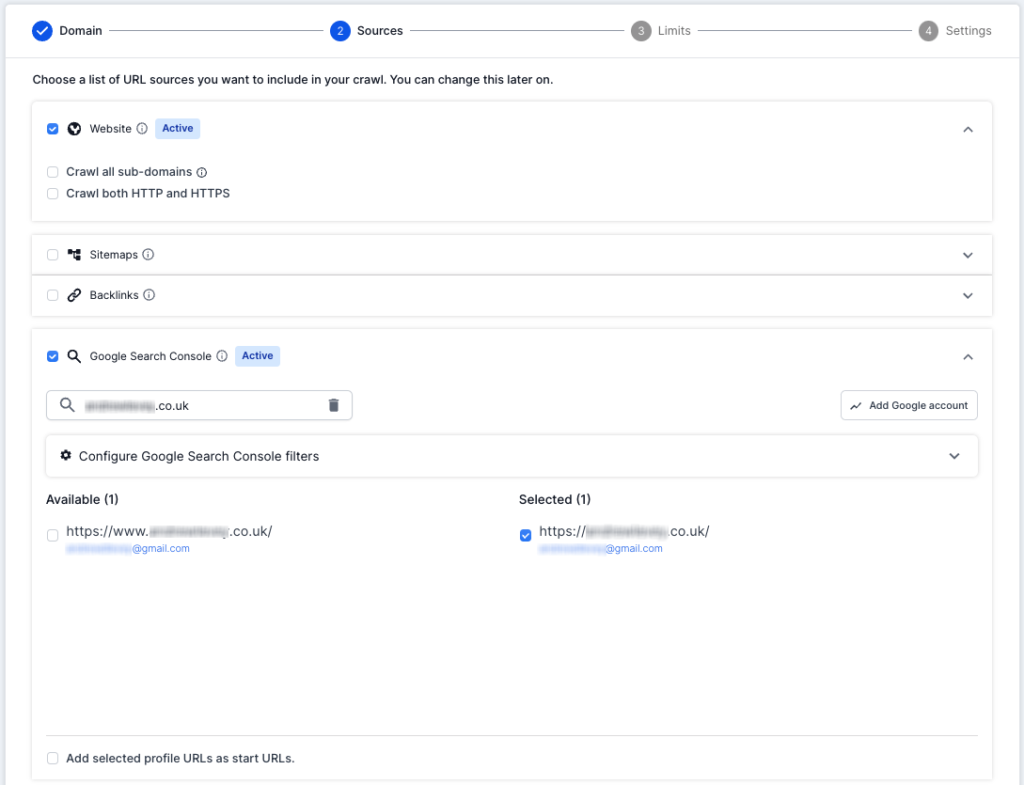This screenshot has width=1024, height=785.
Task: Check Crawl both HTTP and HTTPS
Action: [52, 193]
